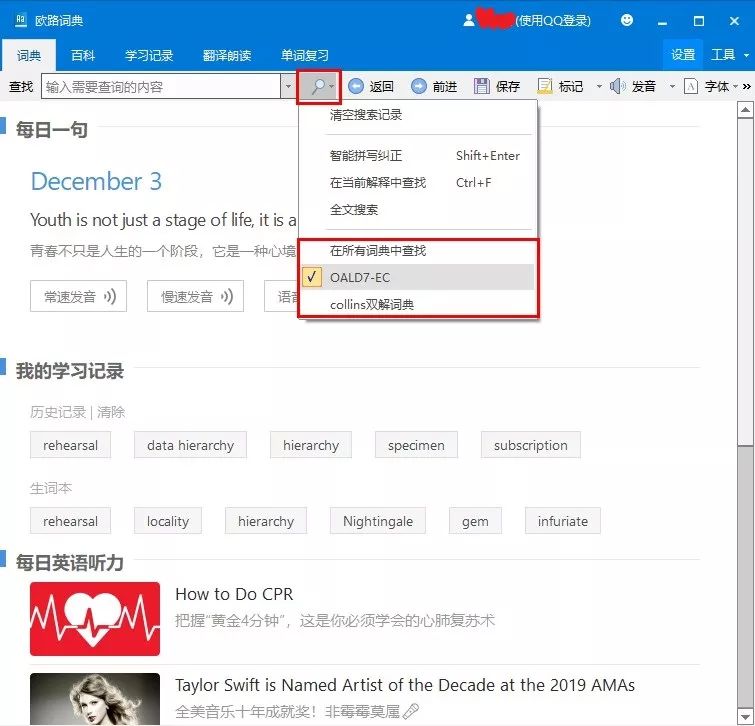Click the 标记 highlight marker icon
The height and width of the screenshot is (726, 755).
[545, 87]
